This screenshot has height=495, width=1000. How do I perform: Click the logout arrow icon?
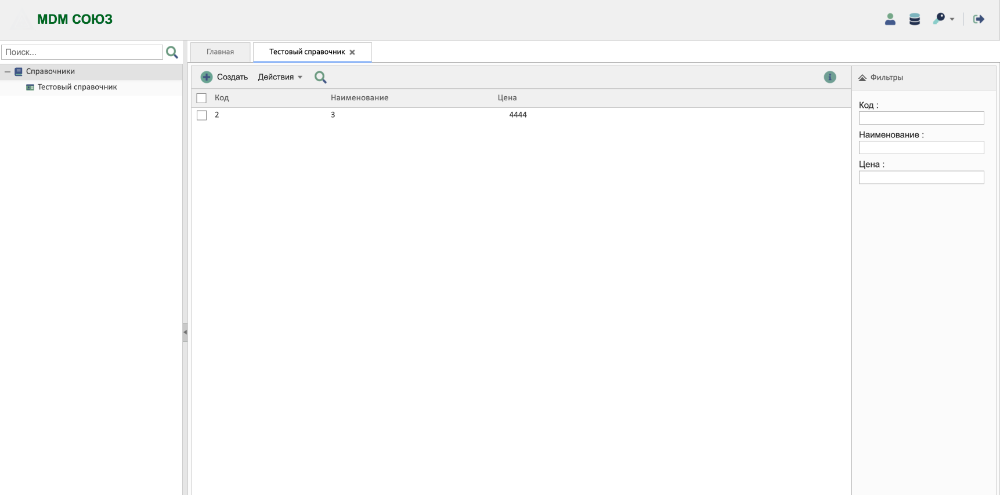[x=979, y=19]
